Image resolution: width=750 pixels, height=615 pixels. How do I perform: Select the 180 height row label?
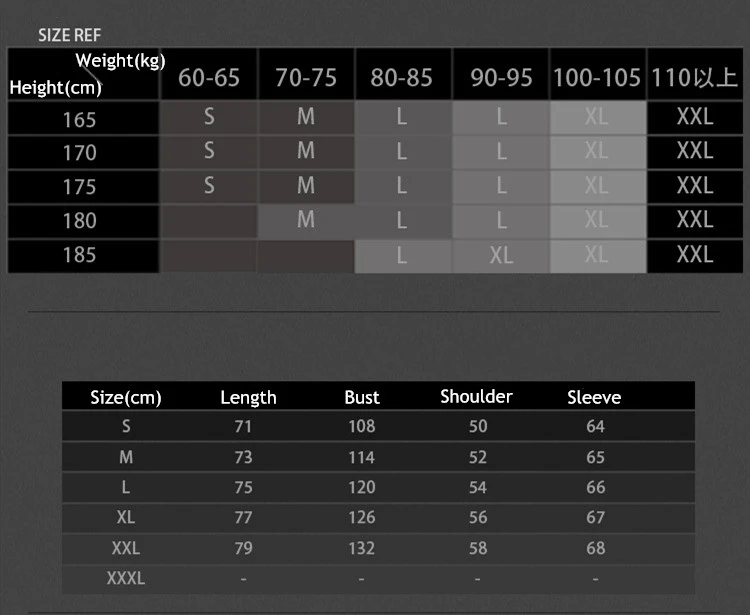[80, 221]
